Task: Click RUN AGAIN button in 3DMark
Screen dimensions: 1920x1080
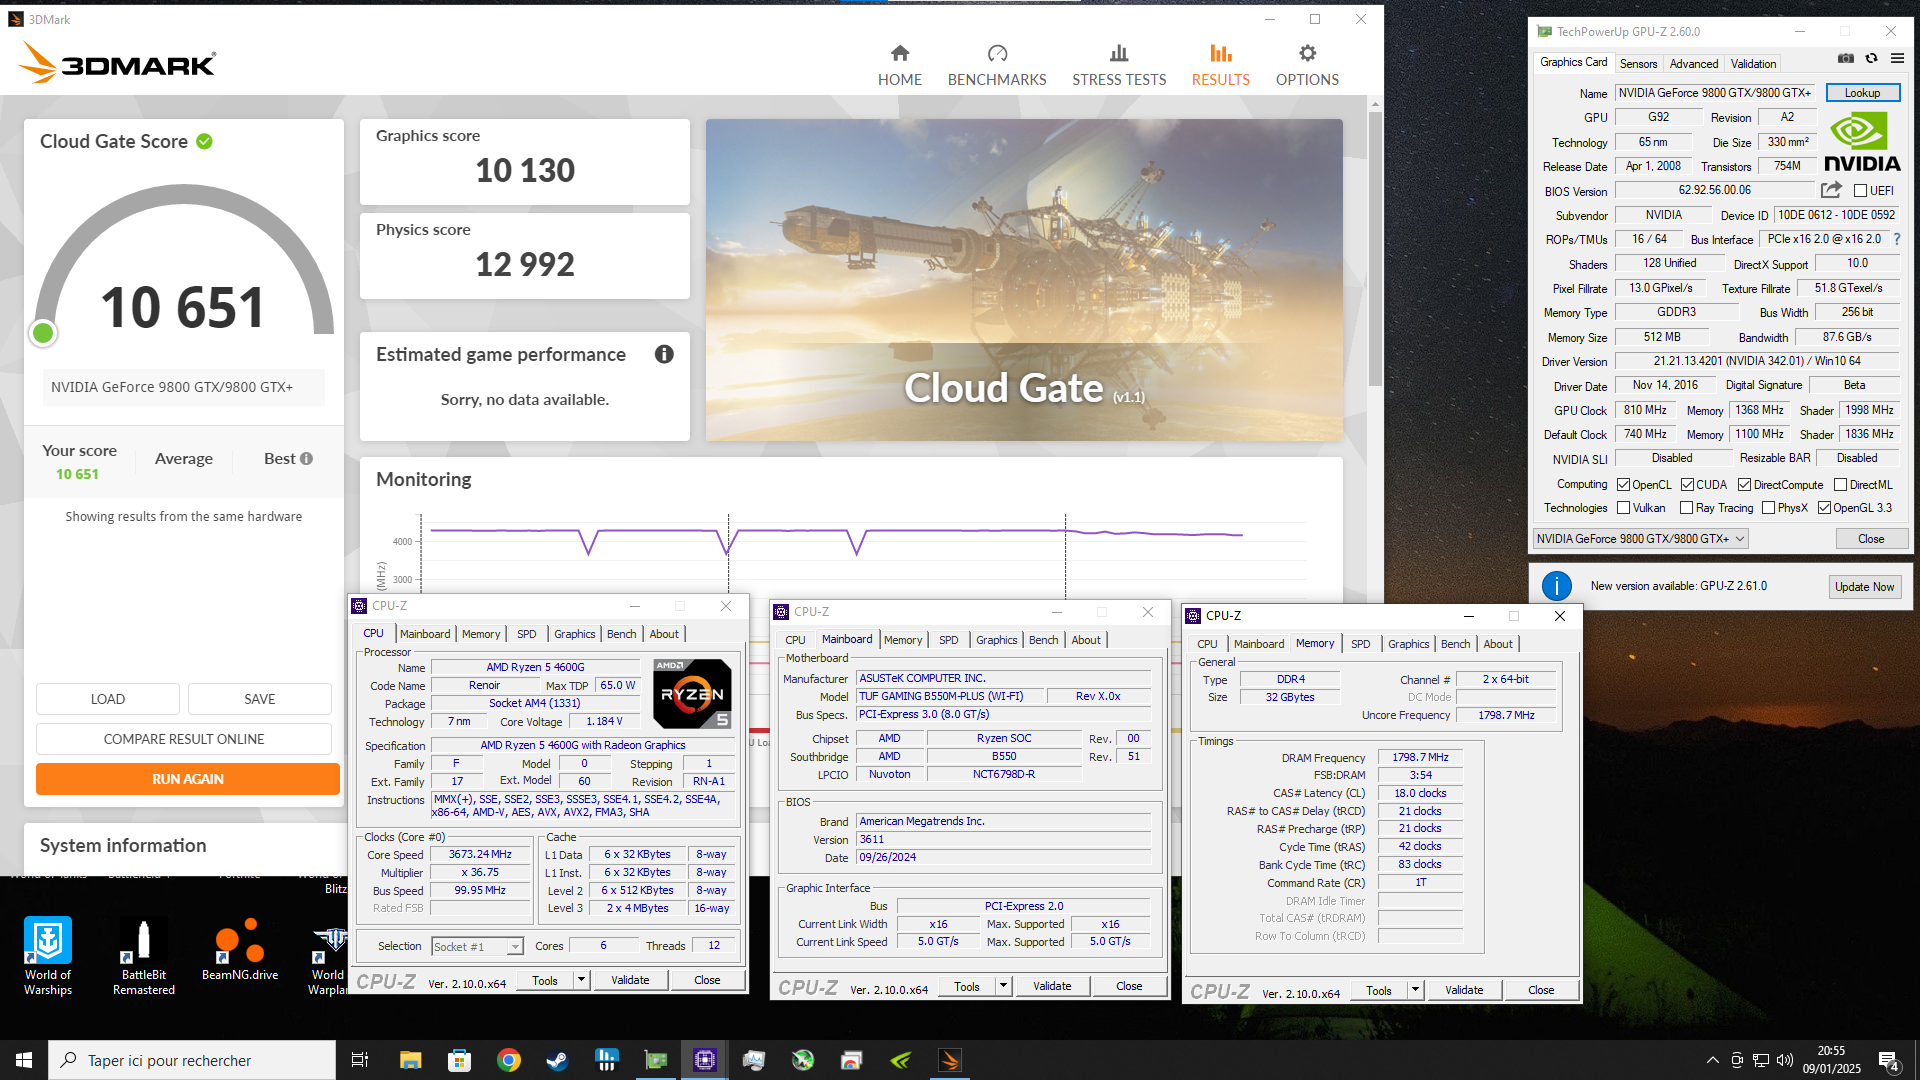Action: pyautogui.click(x=188, y=779)
